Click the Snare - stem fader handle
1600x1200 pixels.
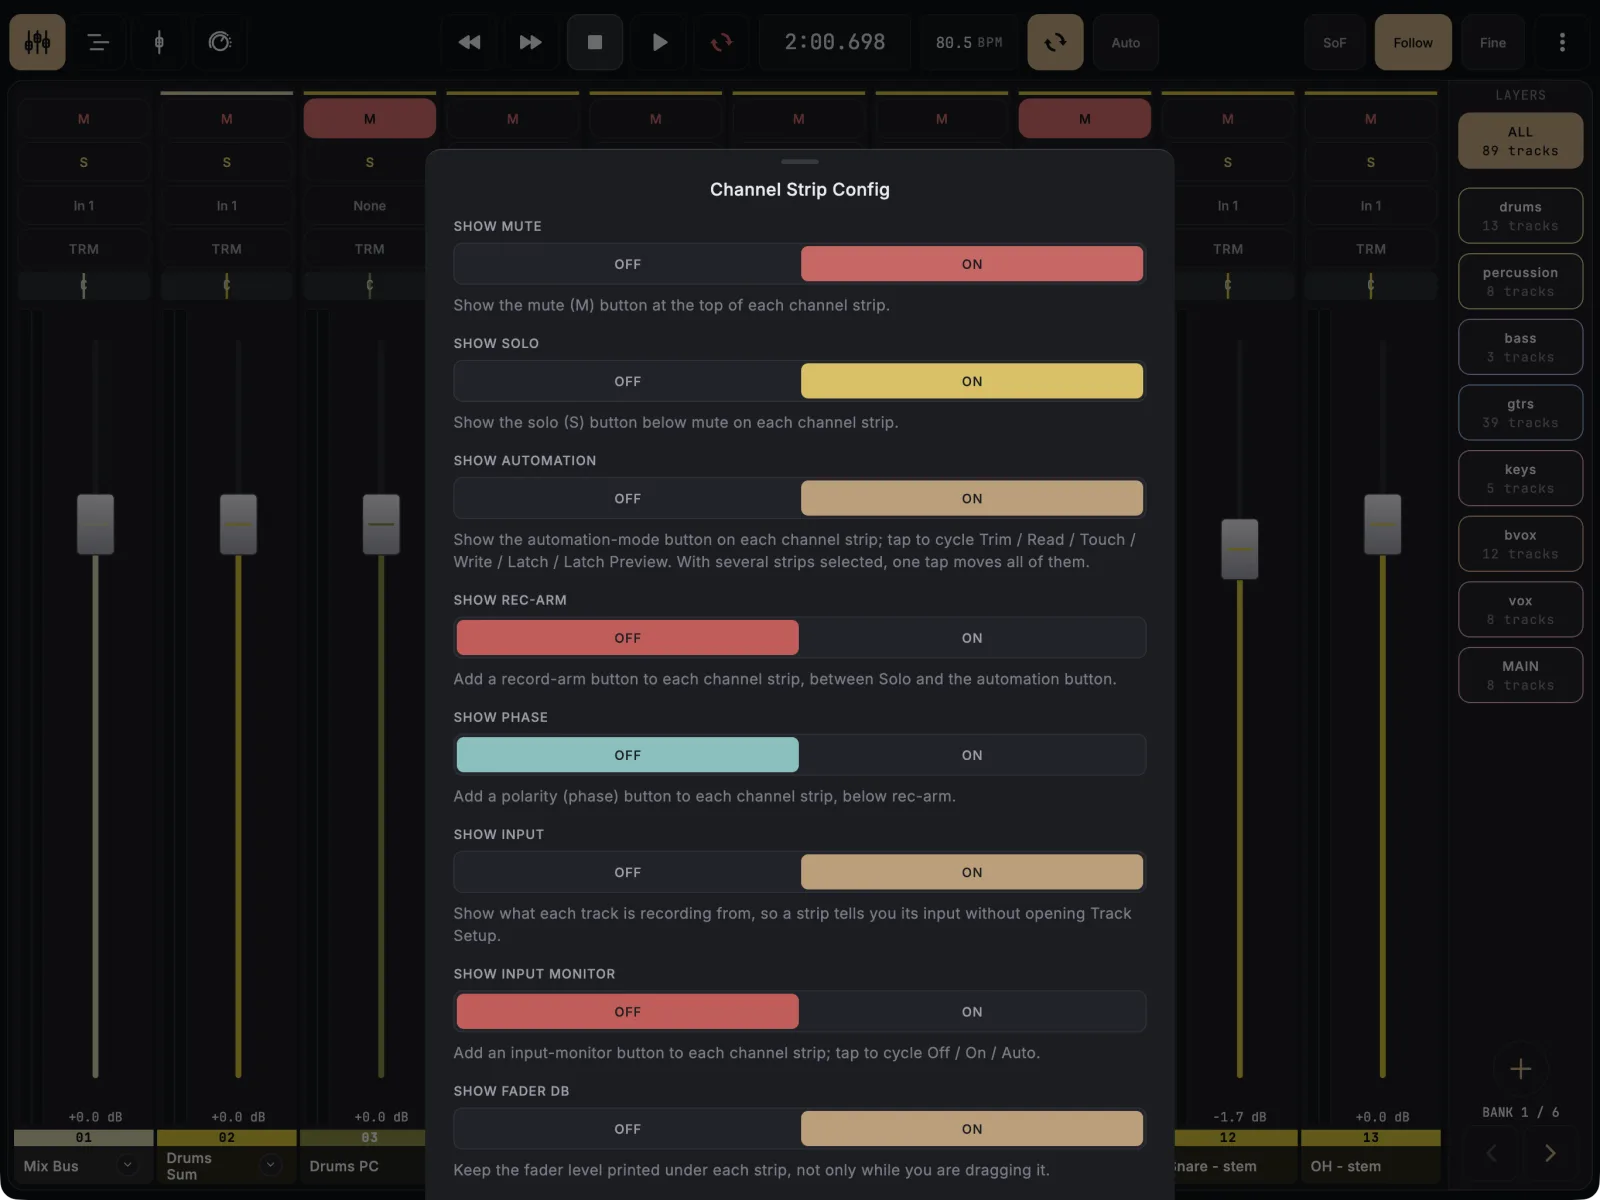point(1240,549)
